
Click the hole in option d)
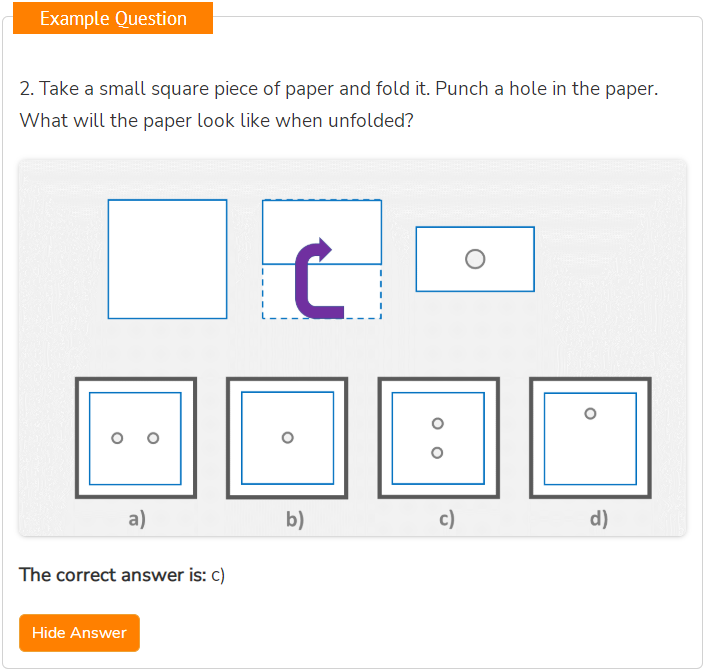point(590,413)
